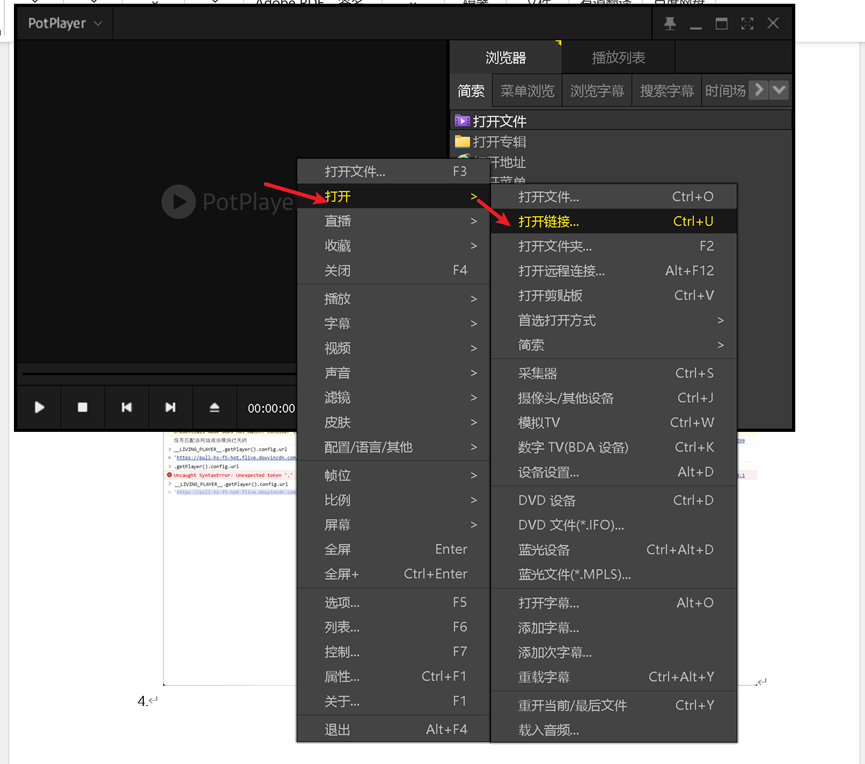865x764 pixels.
Task: Click the eject/open file icon
Action: [x=214, y=407]
